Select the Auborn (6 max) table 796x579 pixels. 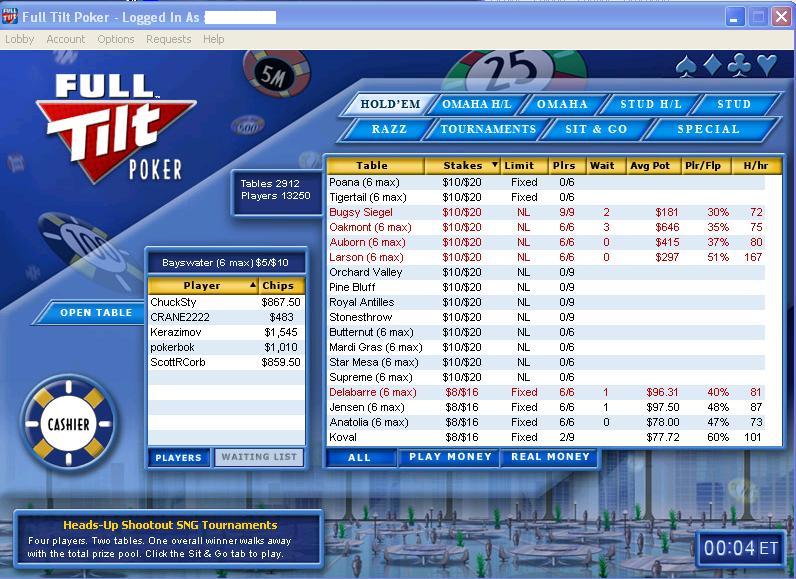546,242
